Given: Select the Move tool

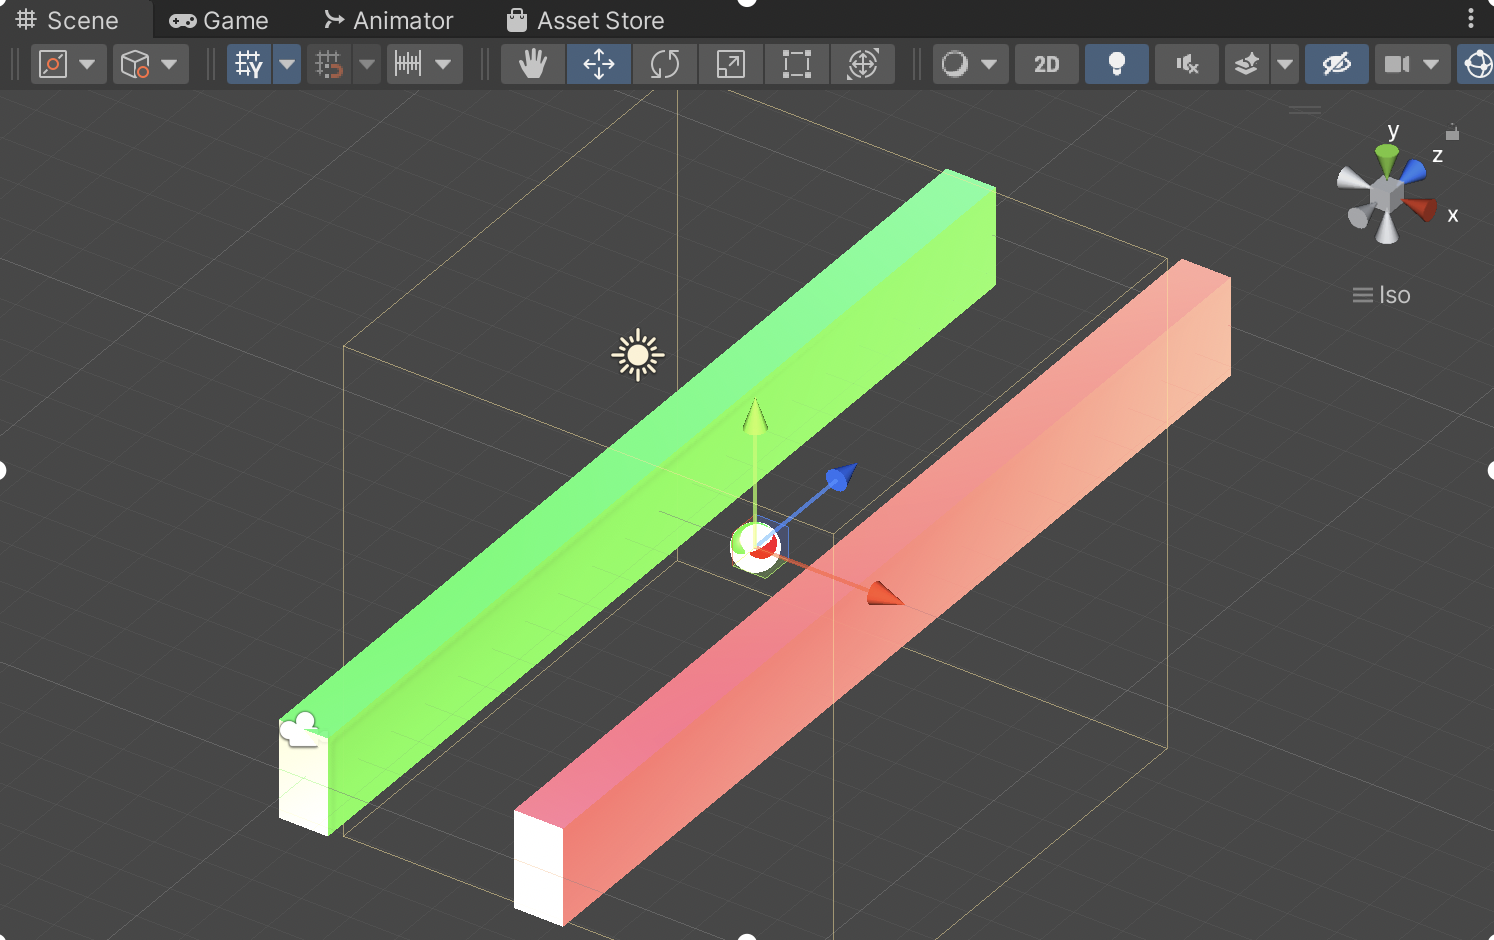Looking at the screenshot, I should click(x=599, y=65).
